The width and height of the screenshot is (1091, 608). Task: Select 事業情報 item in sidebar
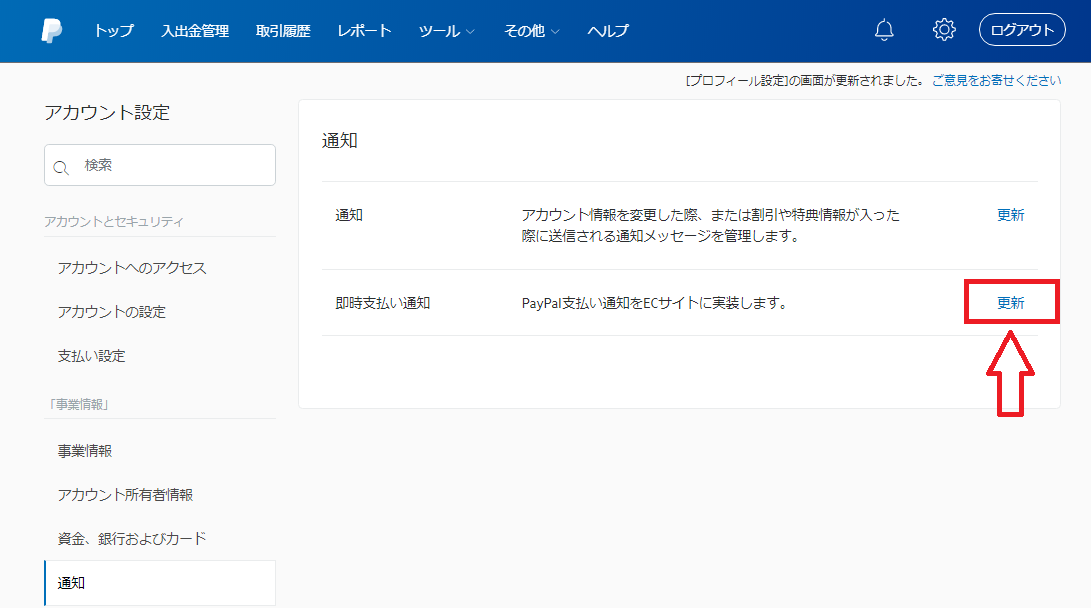(84, 451)
